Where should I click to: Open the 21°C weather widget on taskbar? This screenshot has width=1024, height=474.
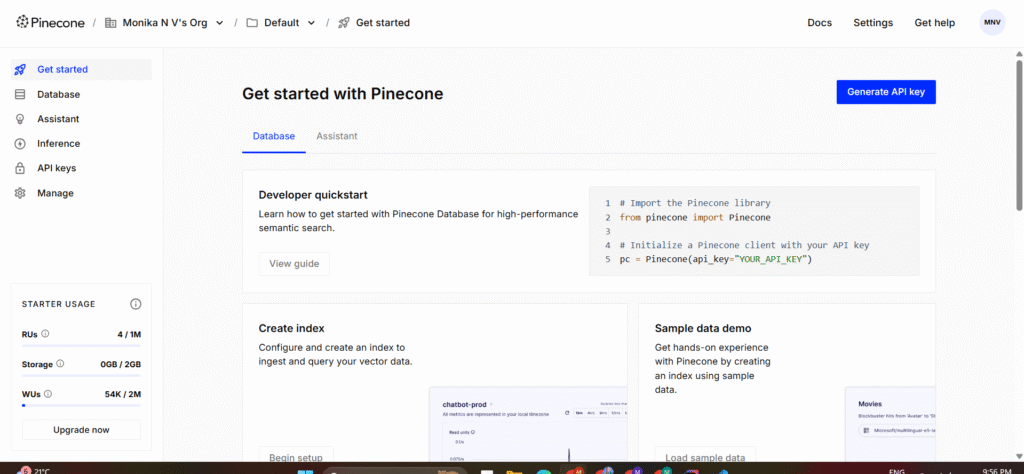click(34, 470)
